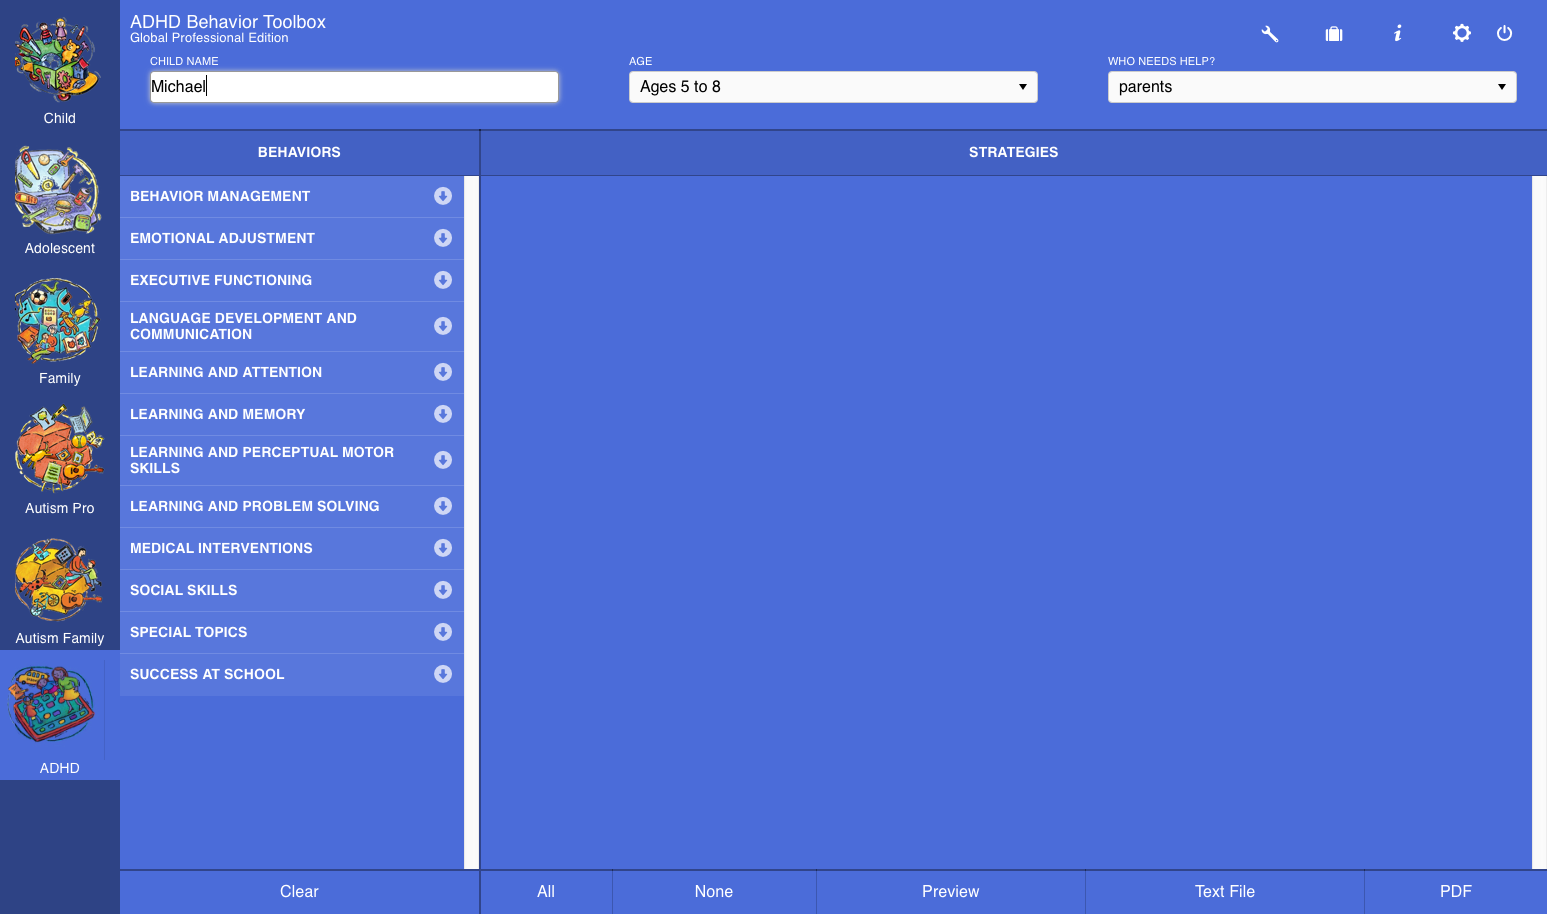
Task: Open the info icon
Action: pos(1397,34)
